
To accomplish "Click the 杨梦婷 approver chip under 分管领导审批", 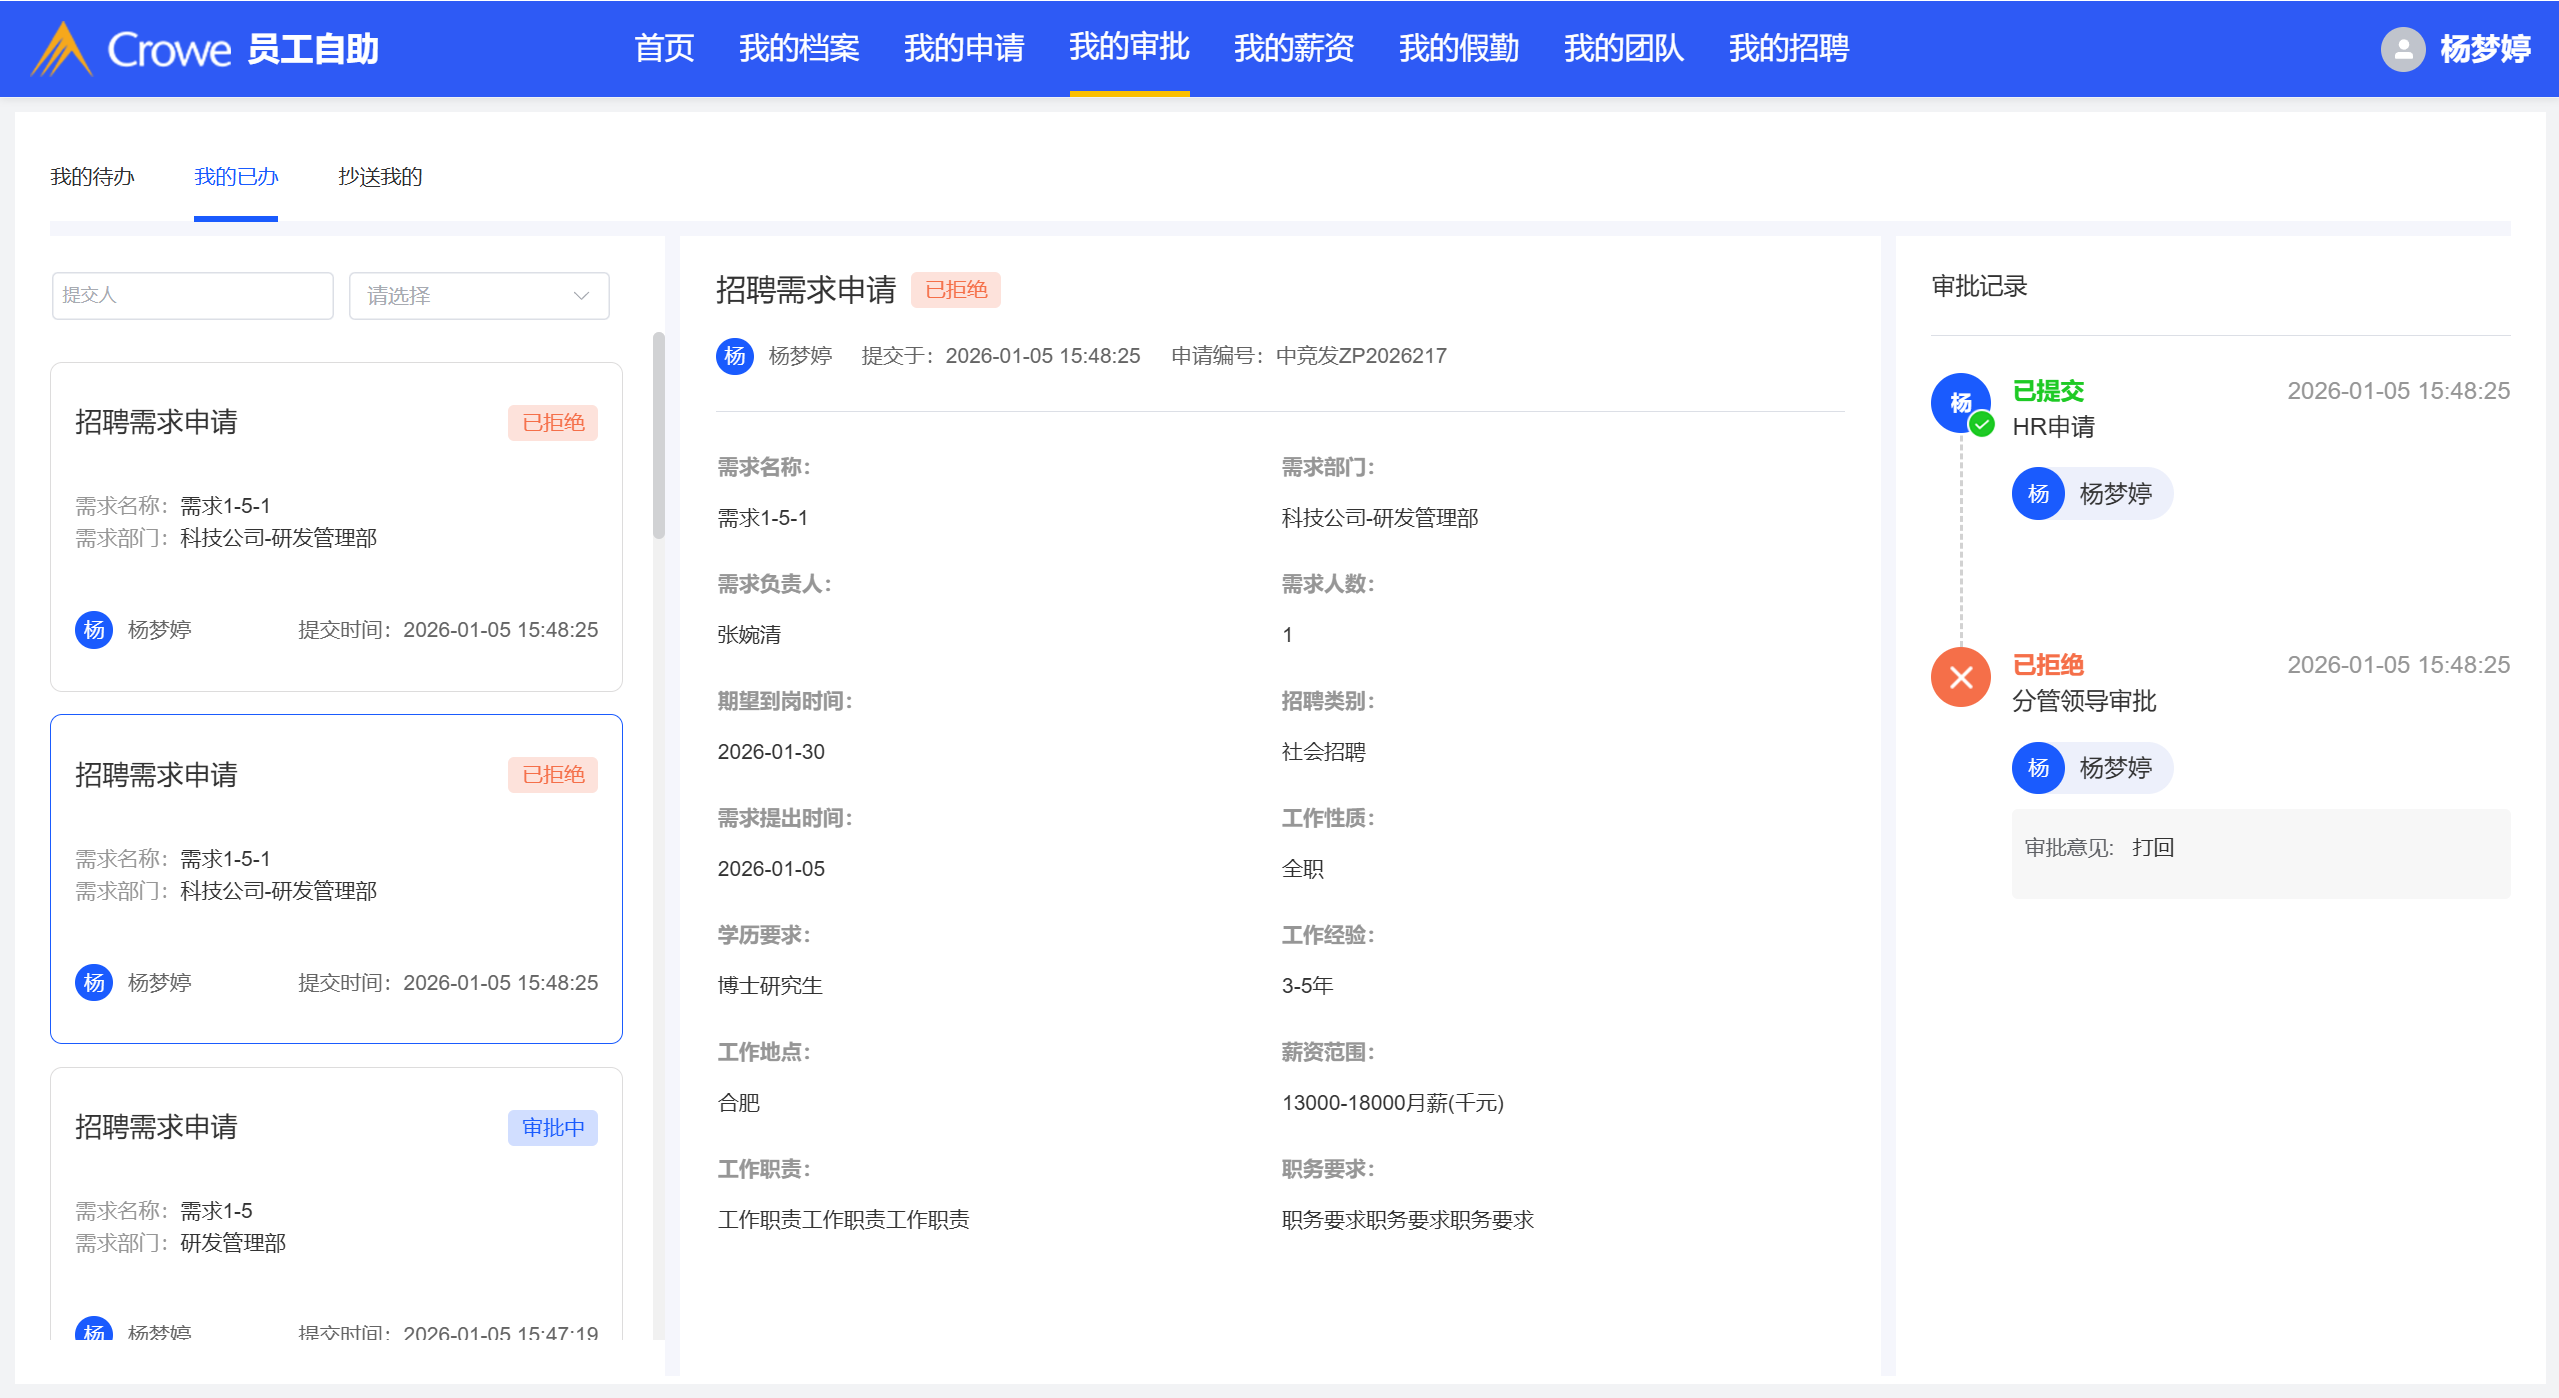I will [2092, 768].
